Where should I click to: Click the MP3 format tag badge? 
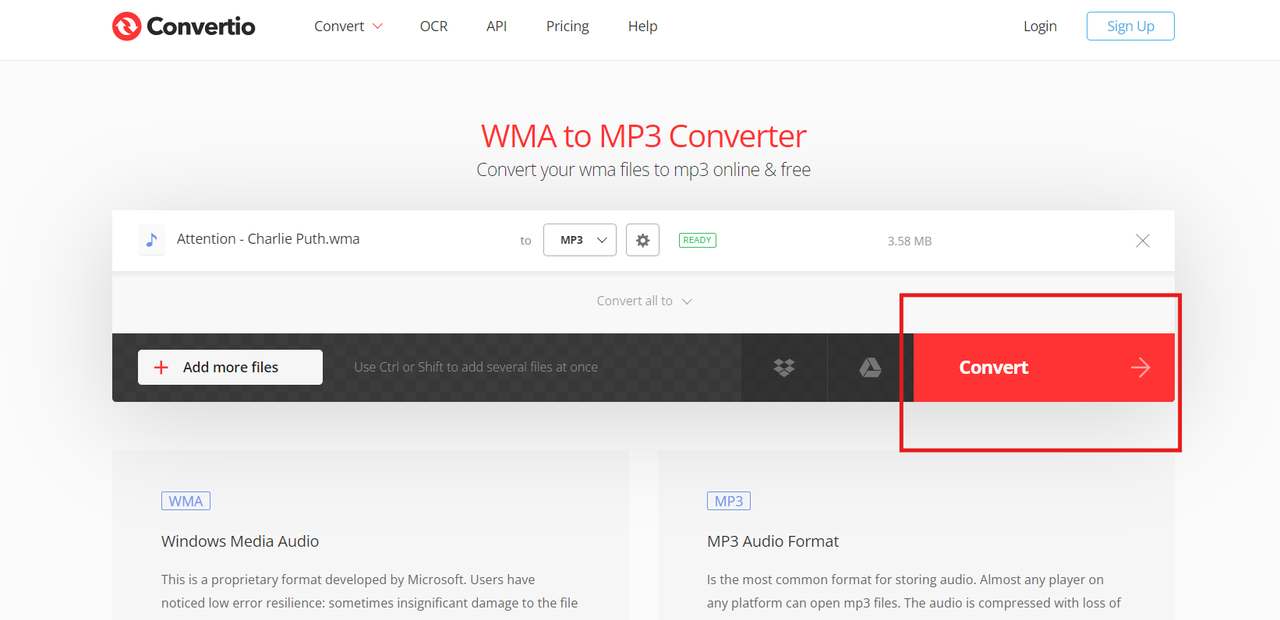(x=729, y=501)
